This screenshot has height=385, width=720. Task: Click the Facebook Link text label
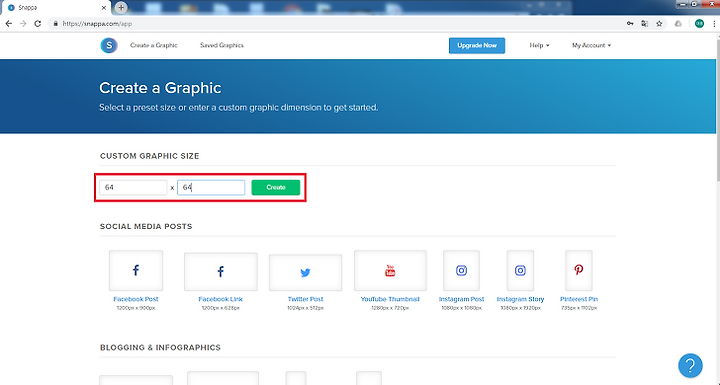[220, 299]
